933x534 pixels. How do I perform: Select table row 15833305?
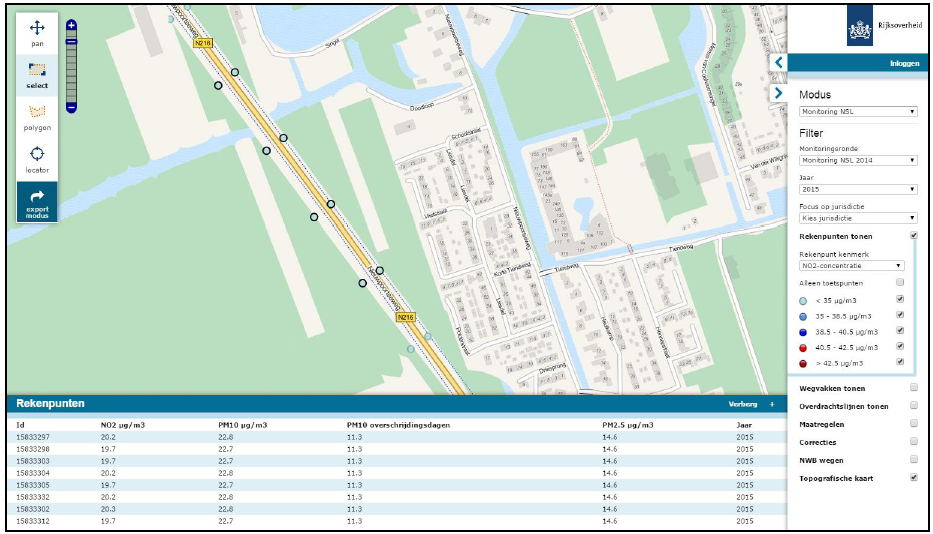[396, 485]
